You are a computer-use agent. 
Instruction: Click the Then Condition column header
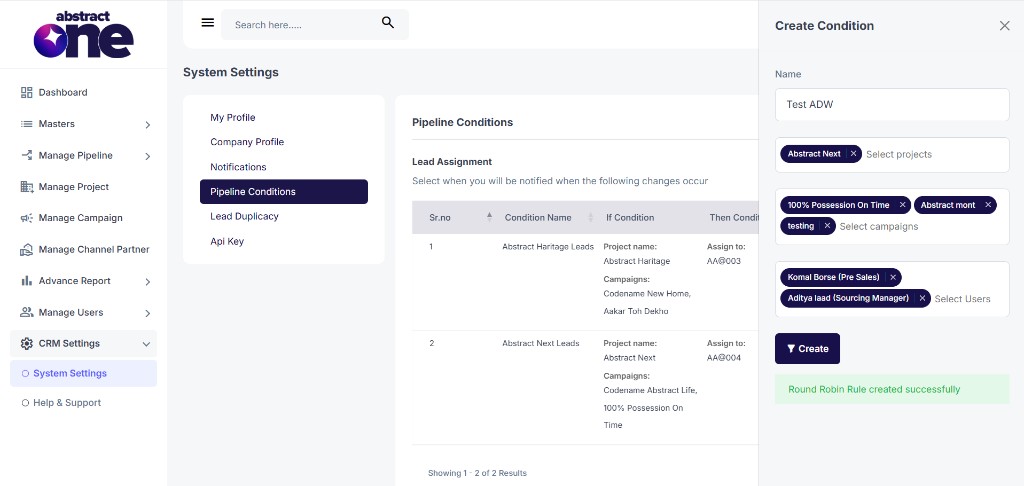(734, 218)
